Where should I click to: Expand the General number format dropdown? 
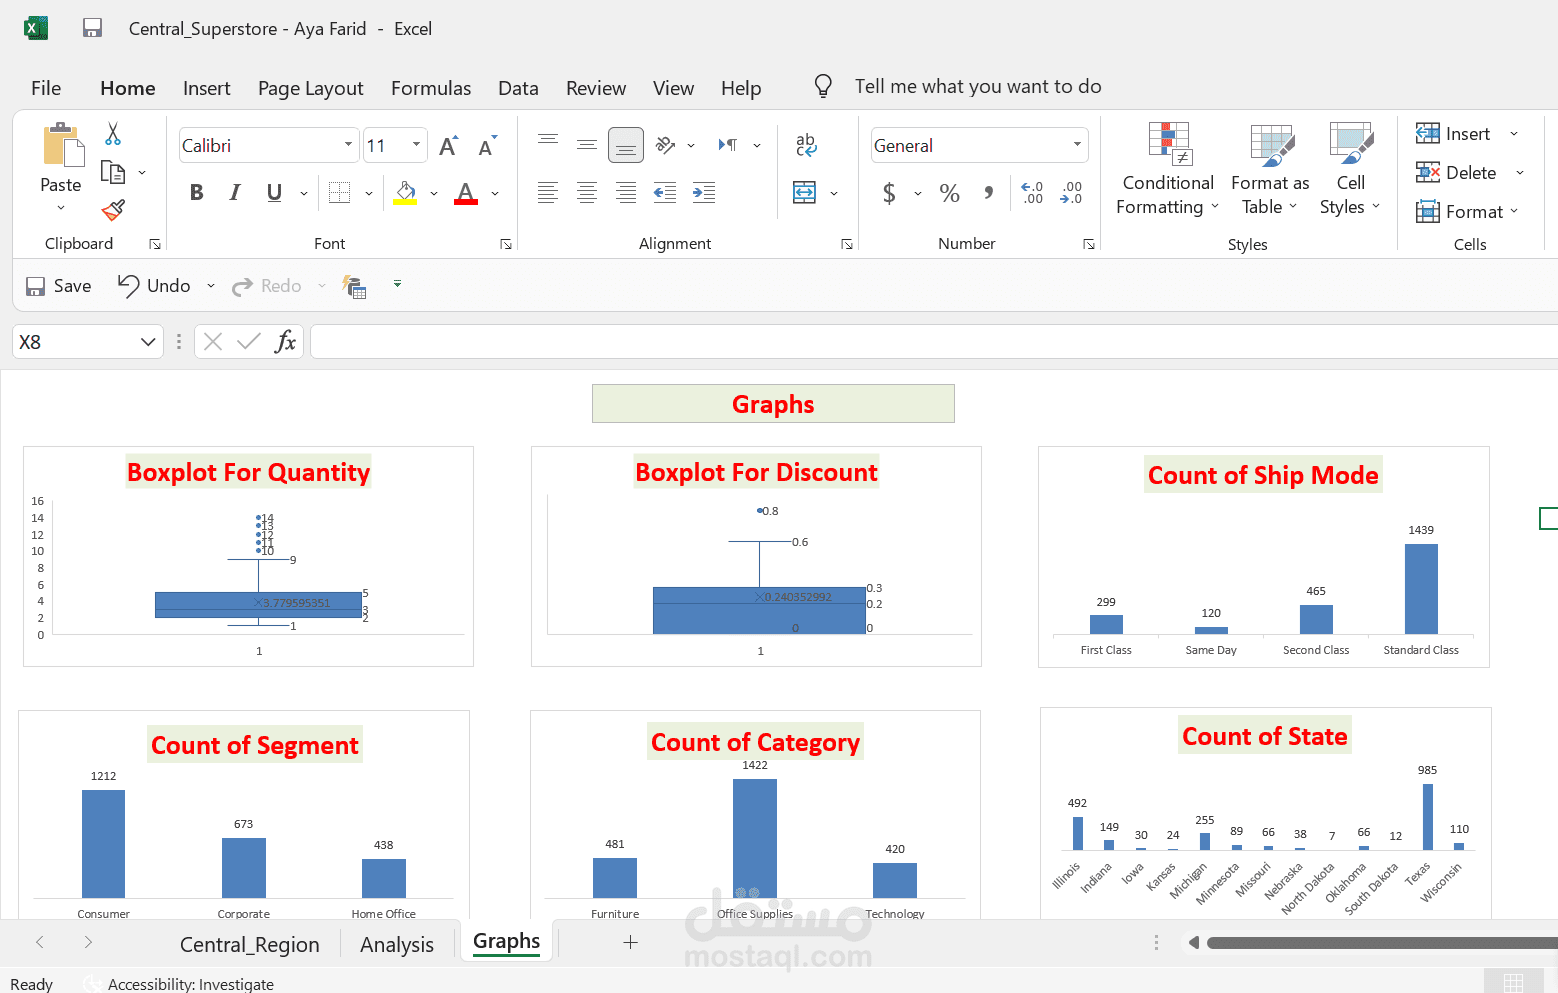click(x=1077, y=145)
